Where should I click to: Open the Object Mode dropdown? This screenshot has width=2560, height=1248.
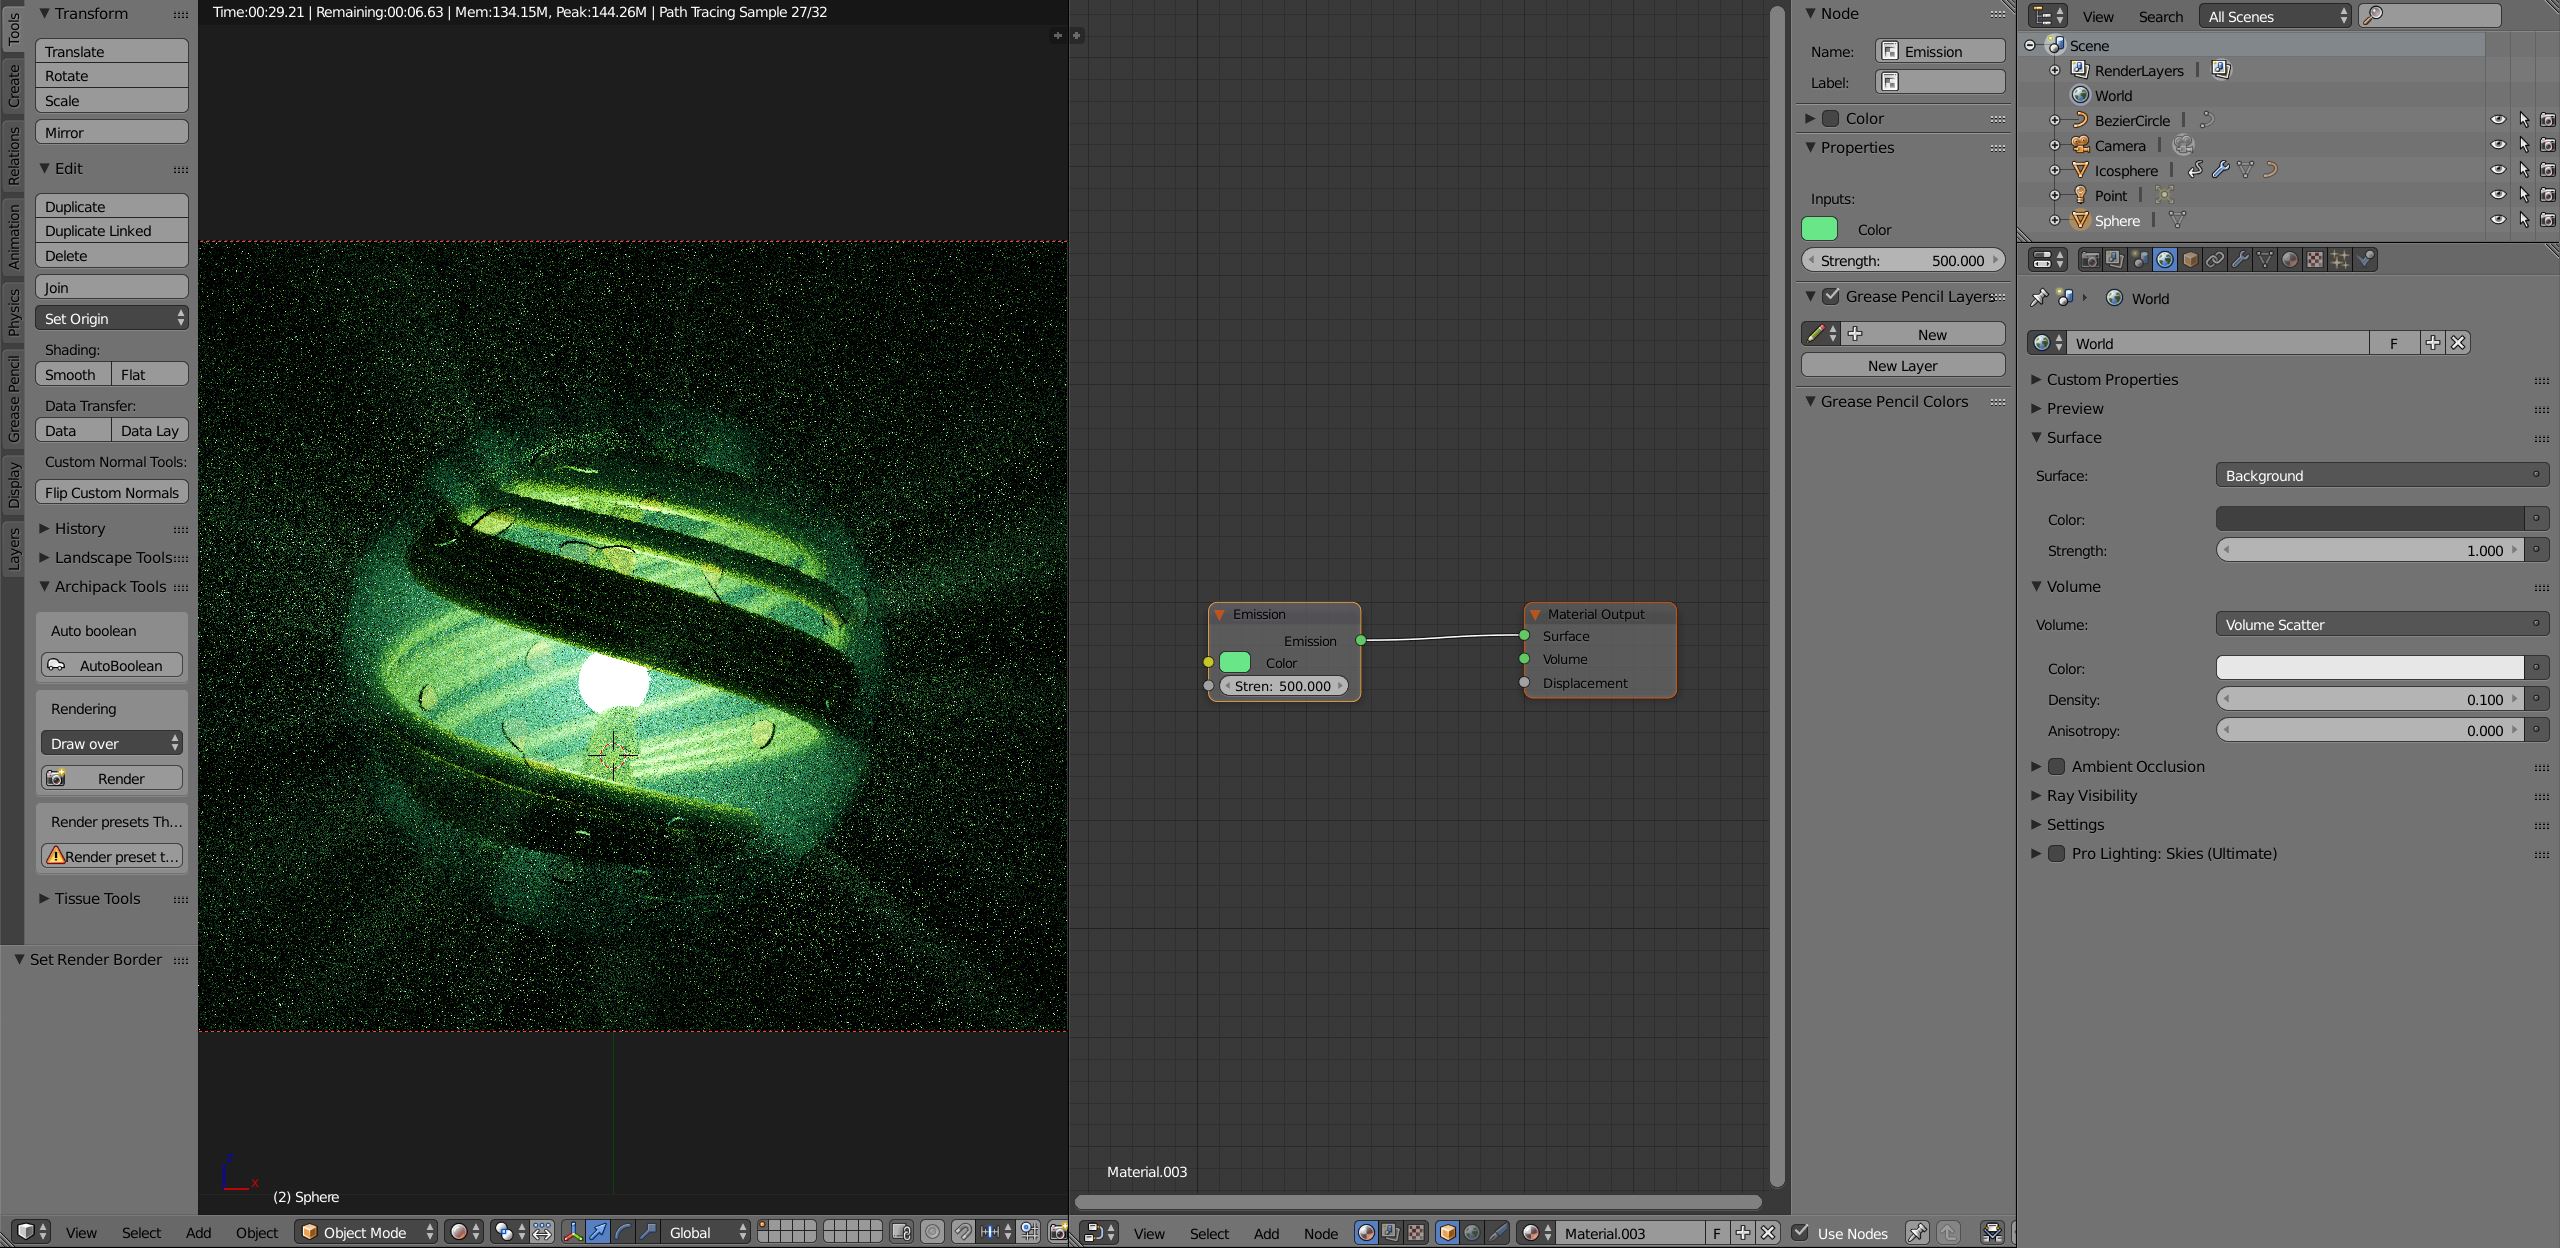pos(367,1233)
